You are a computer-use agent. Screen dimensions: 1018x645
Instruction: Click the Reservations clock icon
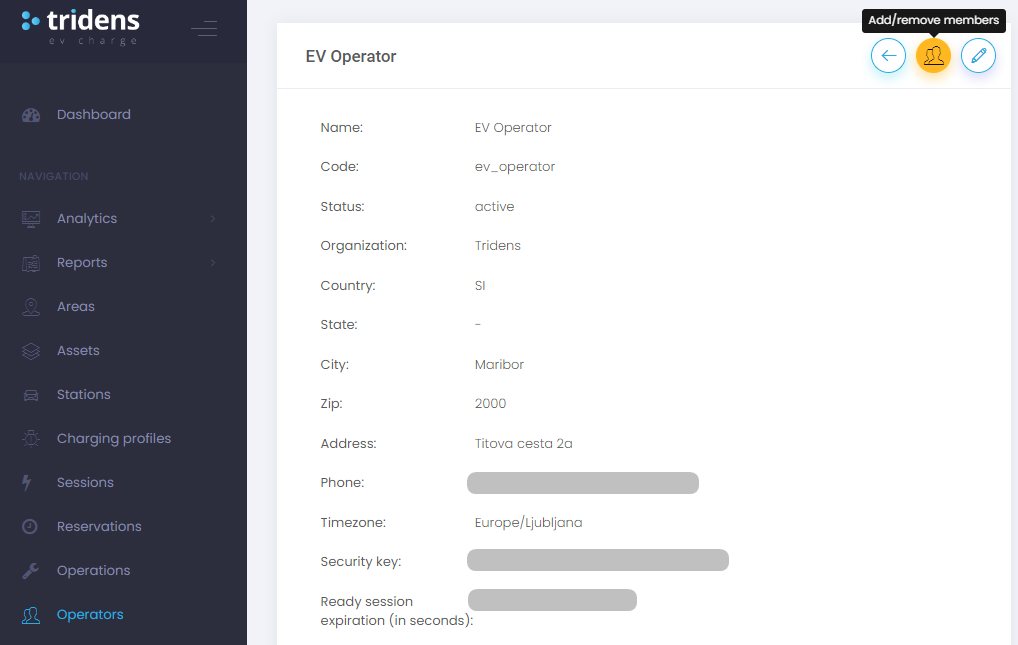coord(30,526)
